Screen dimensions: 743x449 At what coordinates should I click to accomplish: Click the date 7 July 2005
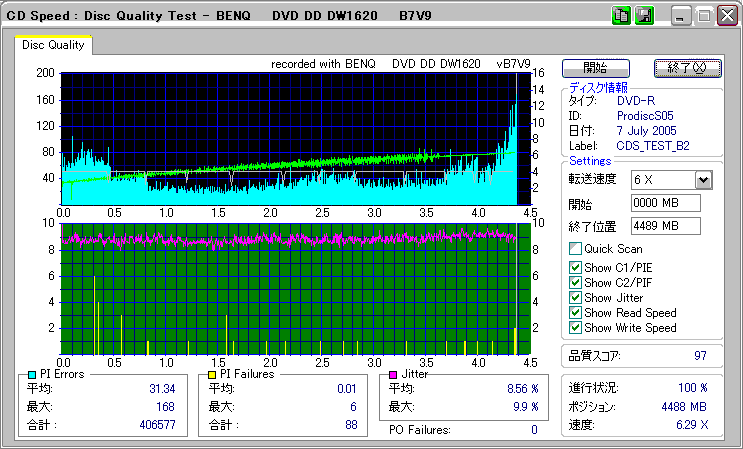tap(646, 131)
